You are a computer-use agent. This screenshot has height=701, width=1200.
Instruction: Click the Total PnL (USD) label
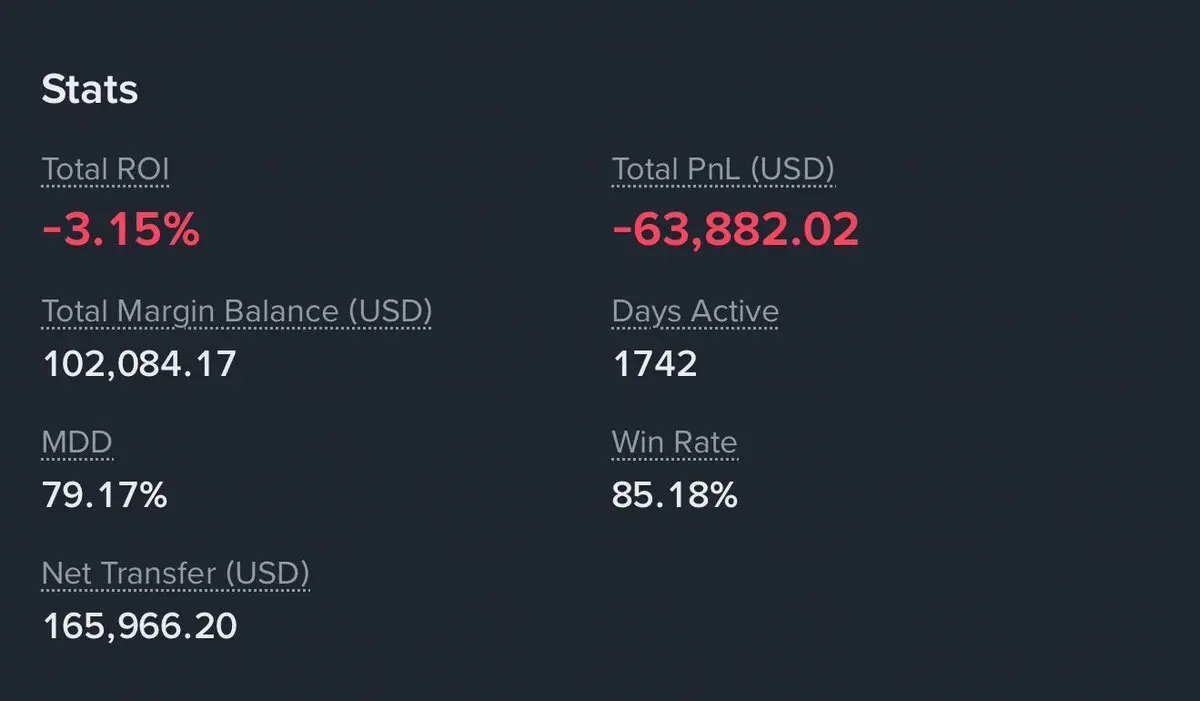pos(722,170)
